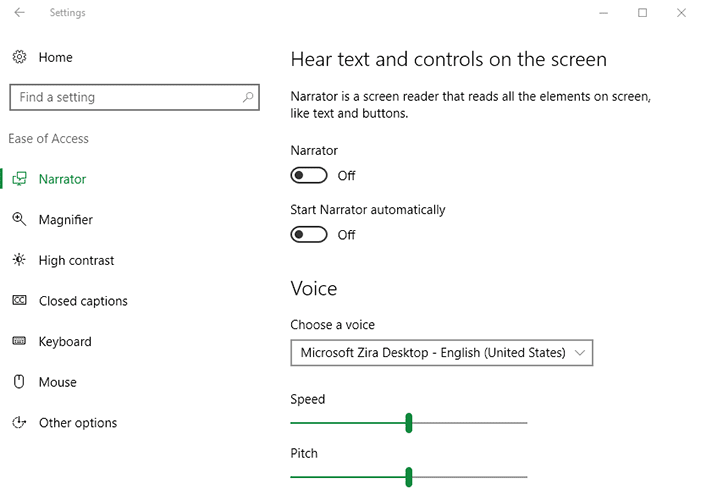Open the Other options page
701x500 pixels.
(78, 423)
